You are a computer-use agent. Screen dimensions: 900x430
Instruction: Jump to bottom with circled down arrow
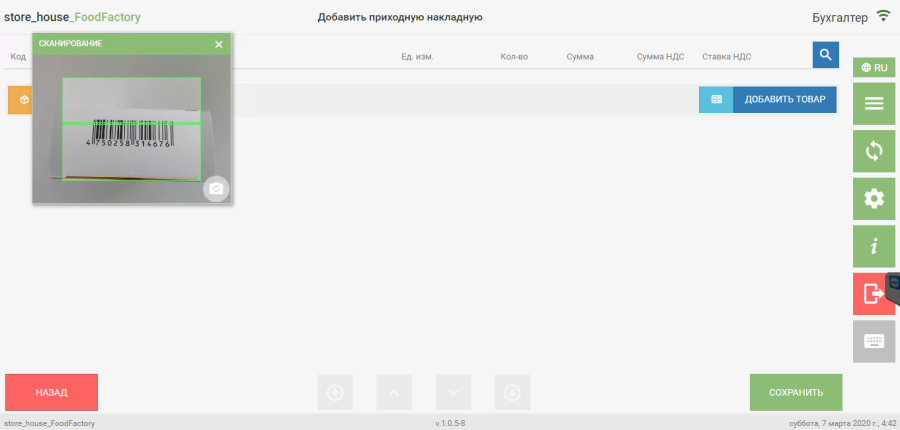click(512, 393)
